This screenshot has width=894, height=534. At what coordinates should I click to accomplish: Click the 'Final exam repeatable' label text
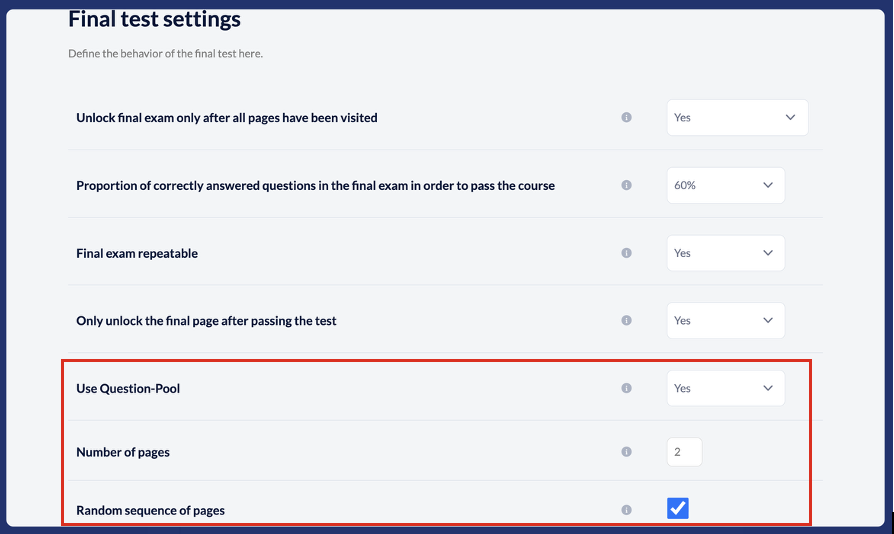[137, 253]
